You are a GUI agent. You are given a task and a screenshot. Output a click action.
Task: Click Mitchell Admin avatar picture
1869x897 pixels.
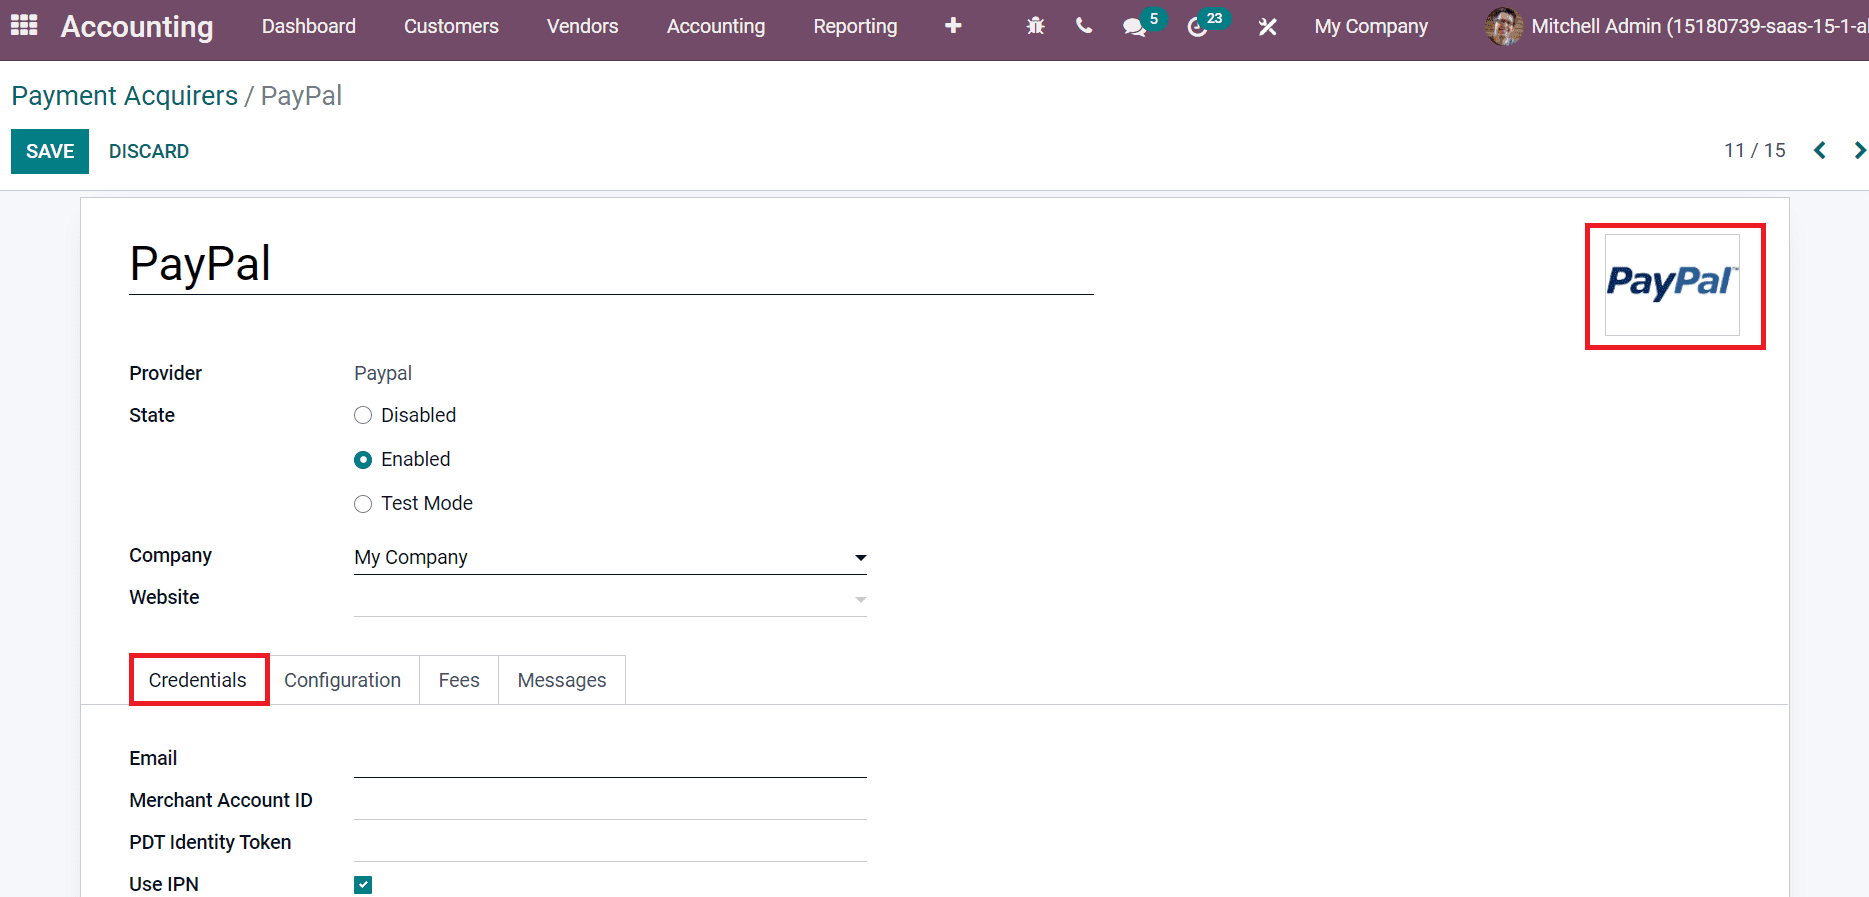point(1504,27)
